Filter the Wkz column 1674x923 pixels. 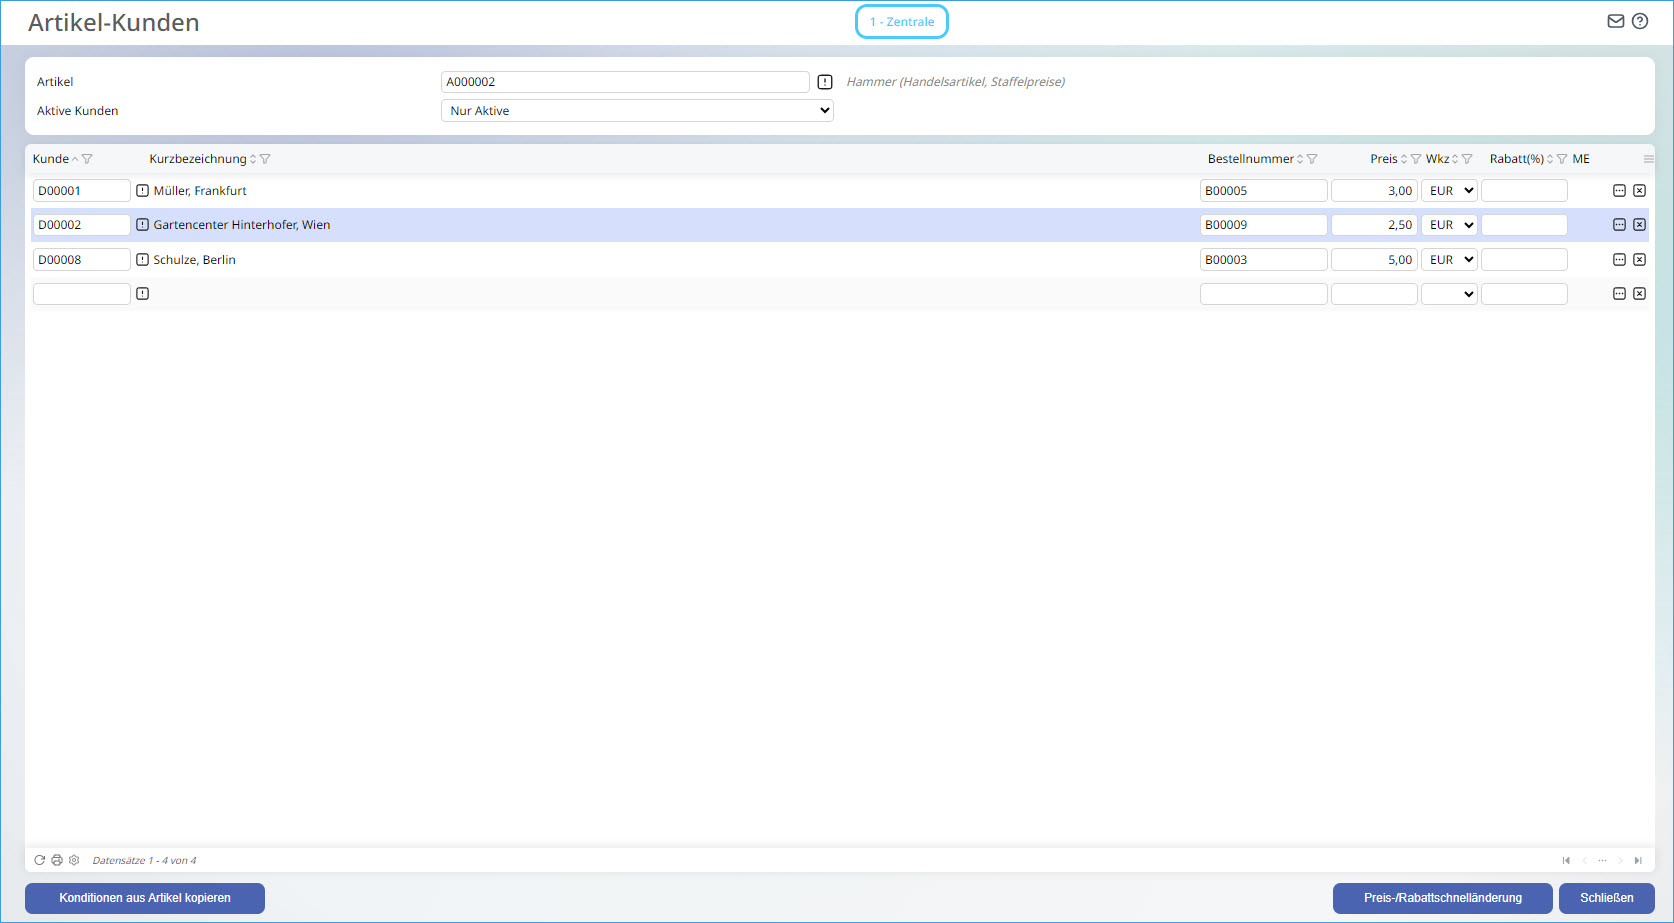point(1467,159)
